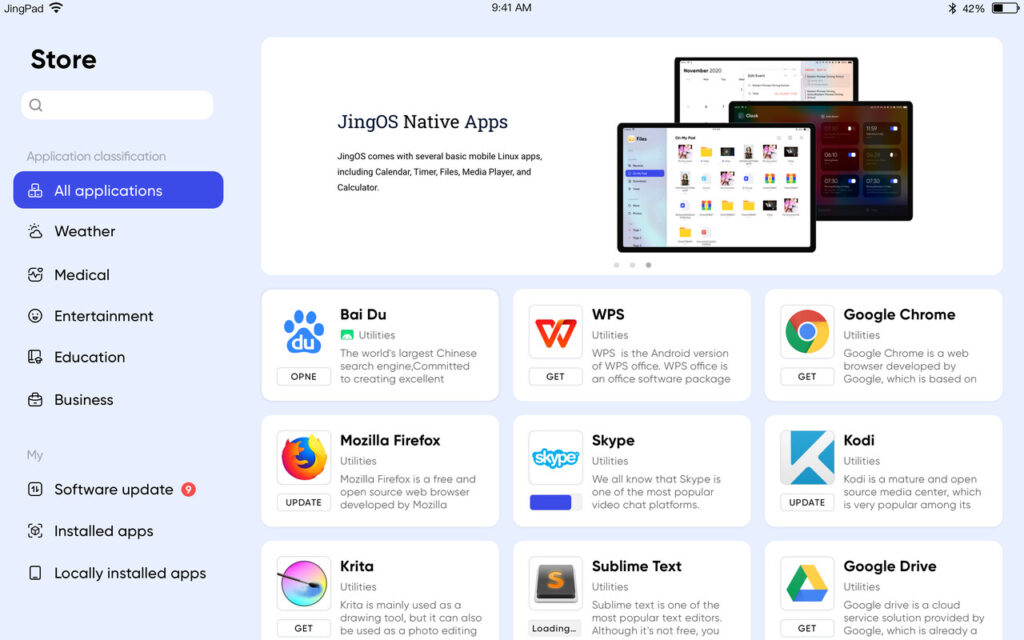The width and height of the screenshot is (1024, 640).
Task: Click the Bai Du app title
Action: click(x=363, y=315)
